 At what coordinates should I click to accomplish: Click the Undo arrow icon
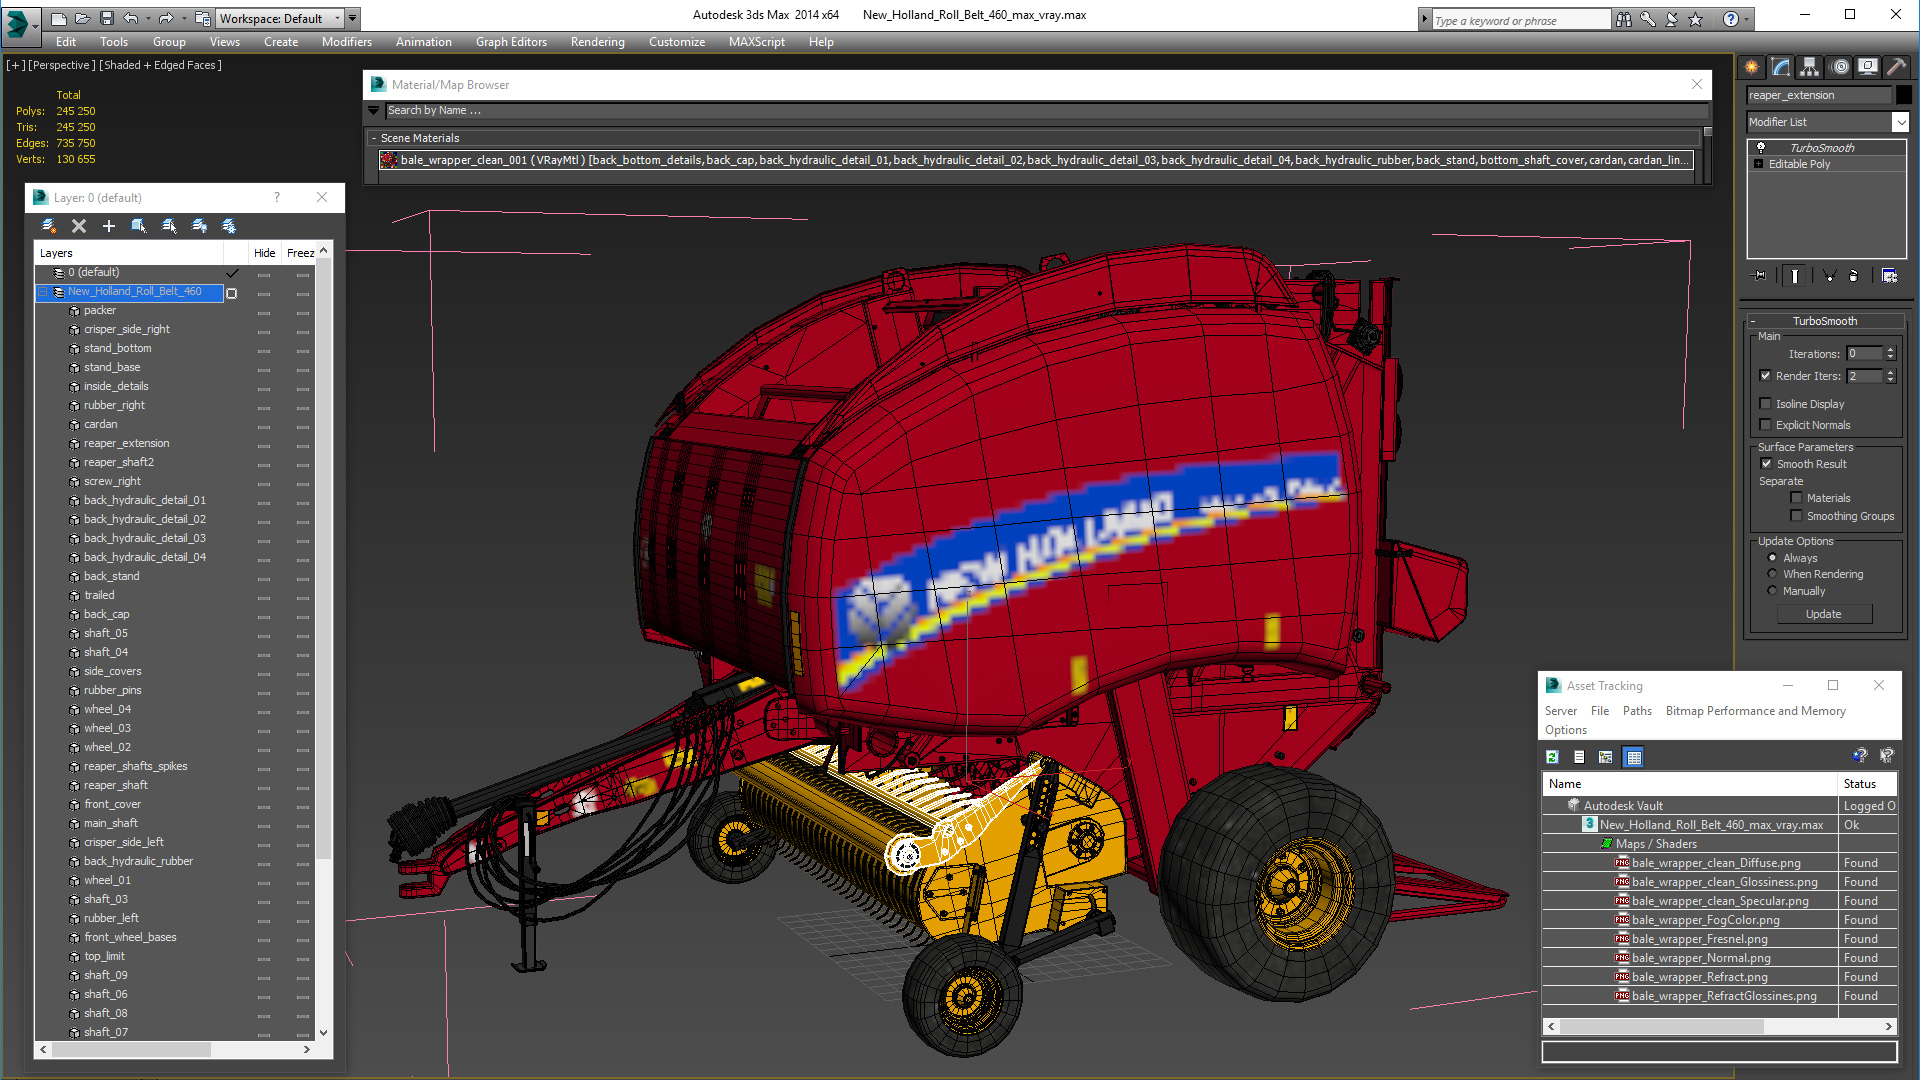pos(131,18)
